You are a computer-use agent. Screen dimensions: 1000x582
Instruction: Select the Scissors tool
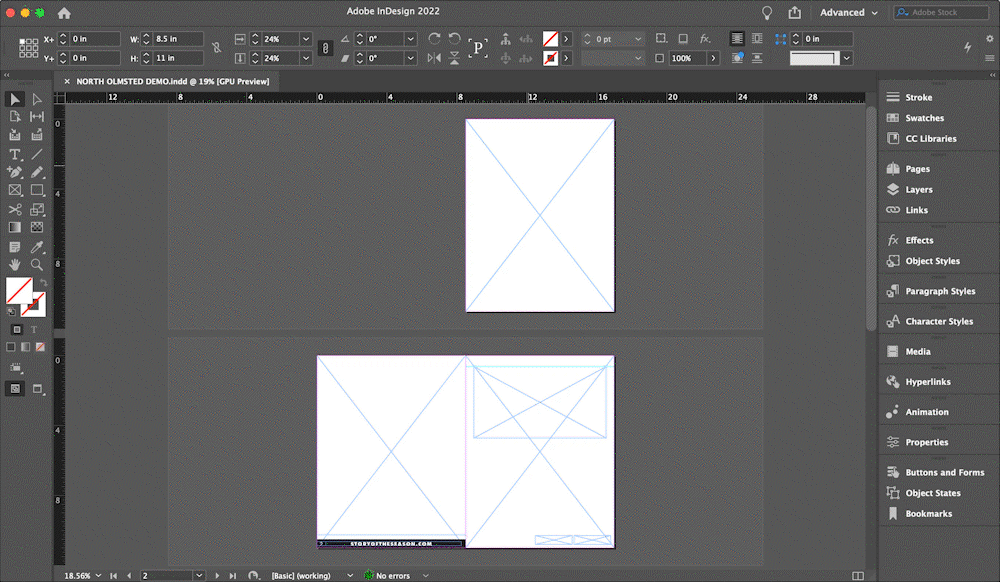tap(15, 209)
